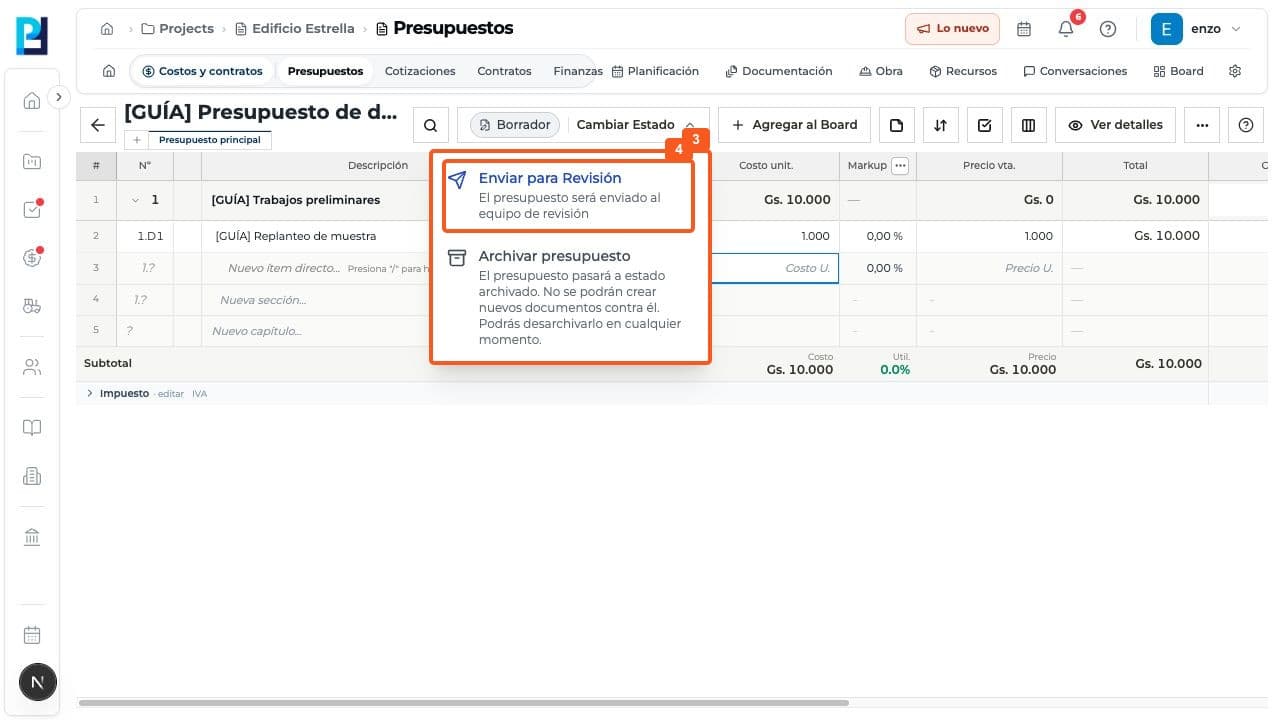Screen dimensions: 1280x720
Task: Click the notifications bell icon
Action: pyautogui.click(x=1066, y=29)
